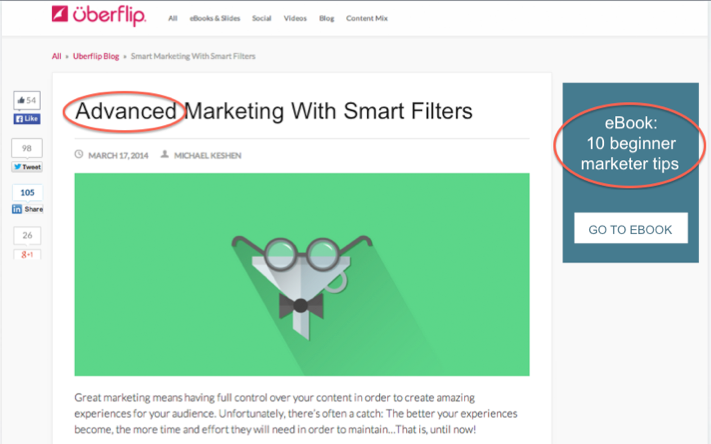Select the date March 17, 2014
This screenshot has height=444, width=711.
[x=118, y=156]
